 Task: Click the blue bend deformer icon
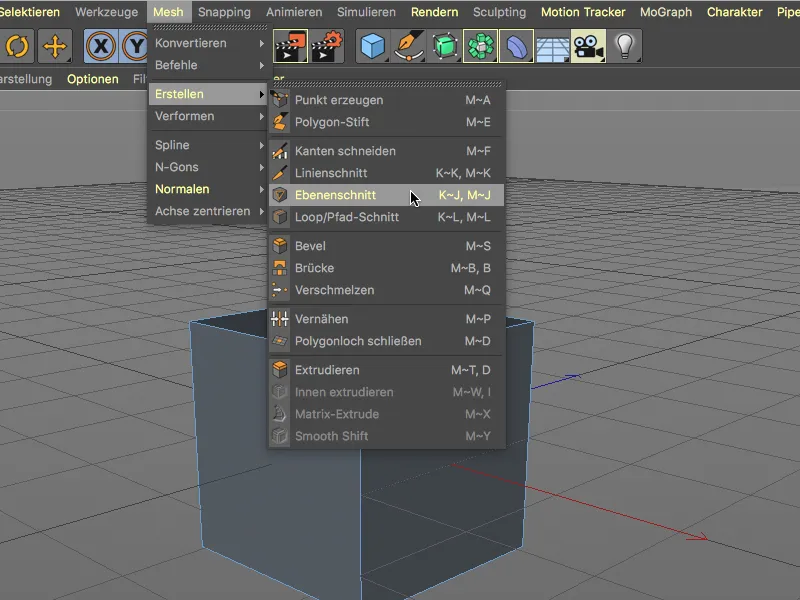[516, 46]
